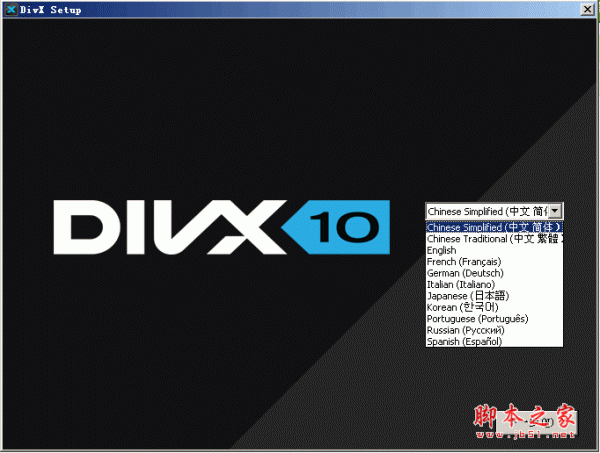Select German (Deutsch) option
The width and height of the screenshot is (600, 453).
pos(494,273)
